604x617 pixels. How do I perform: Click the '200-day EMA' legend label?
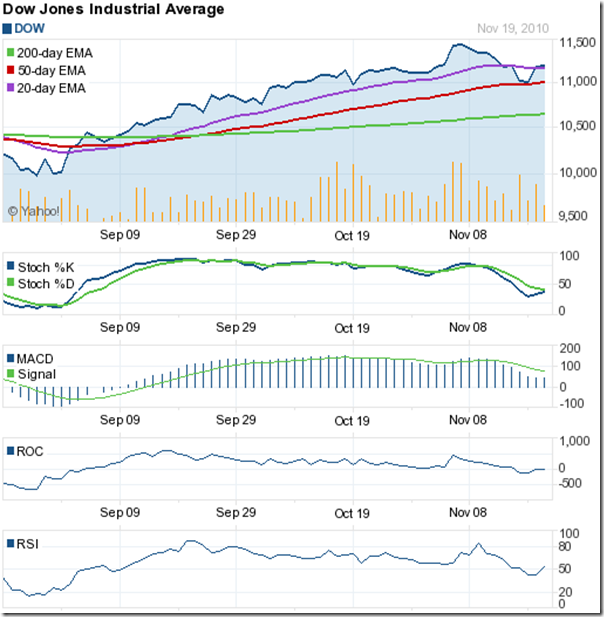(55, 53)
